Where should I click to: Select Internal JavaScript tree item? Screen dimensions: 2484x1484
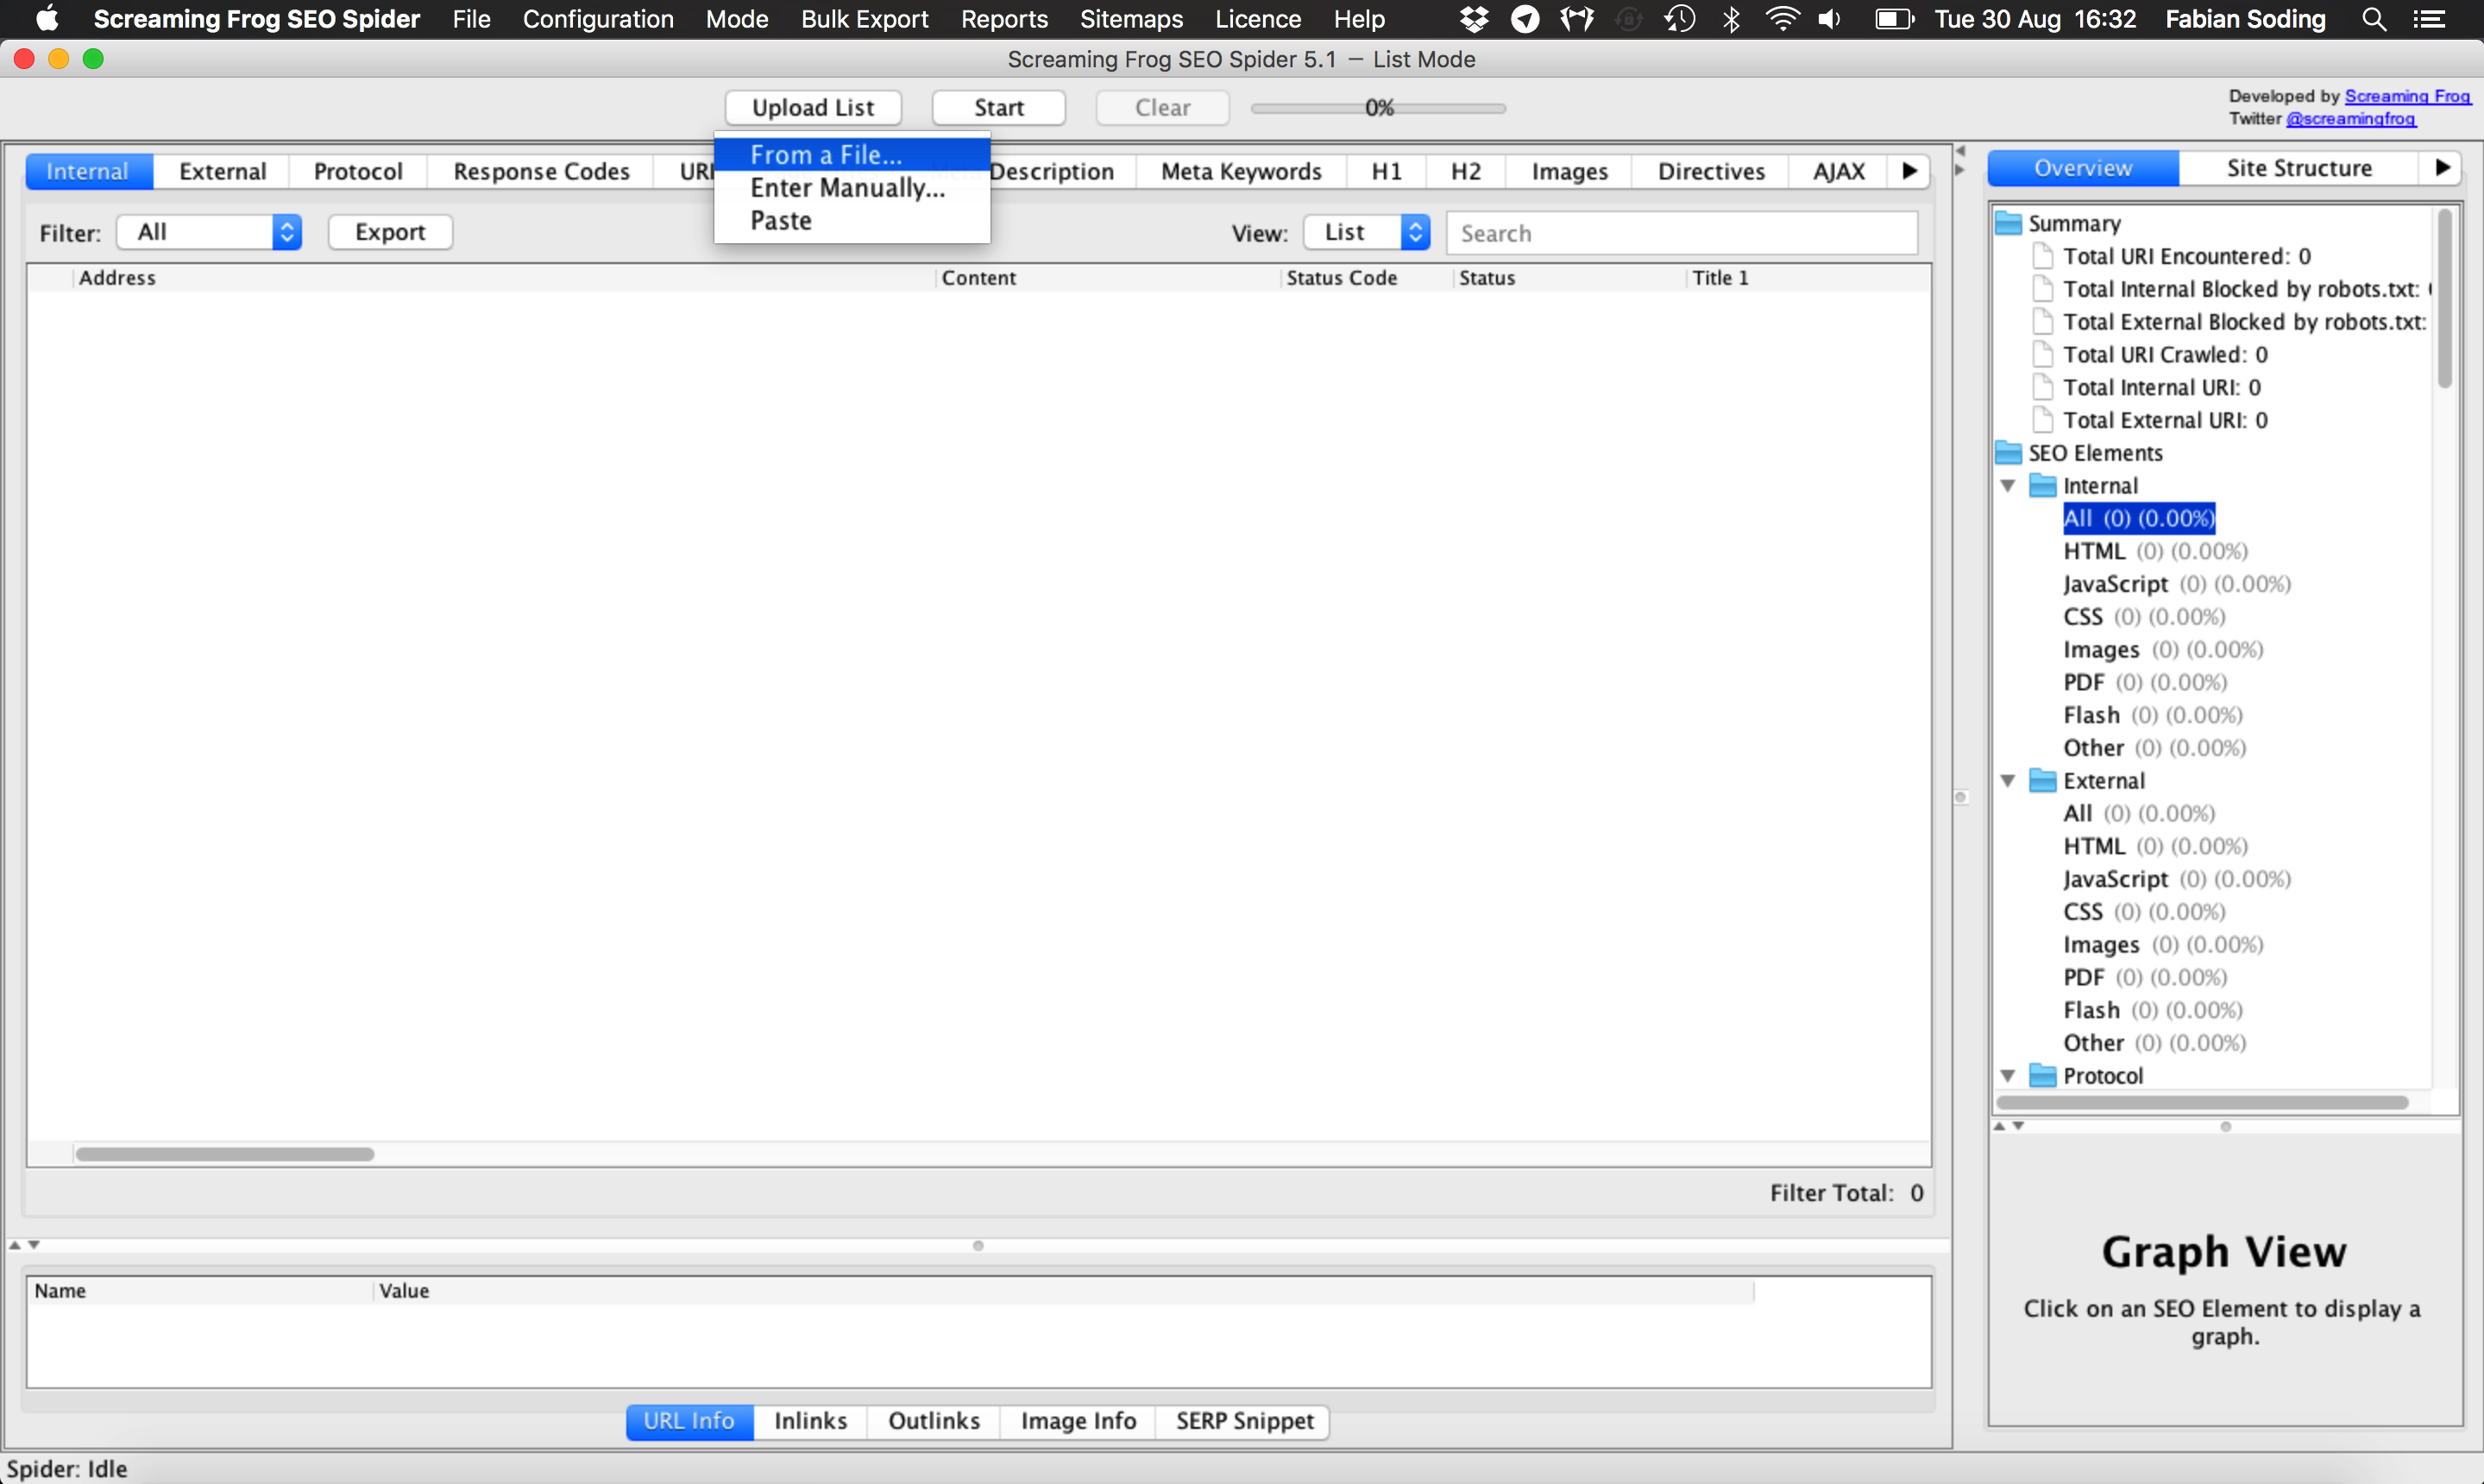tap(2176, 584)
